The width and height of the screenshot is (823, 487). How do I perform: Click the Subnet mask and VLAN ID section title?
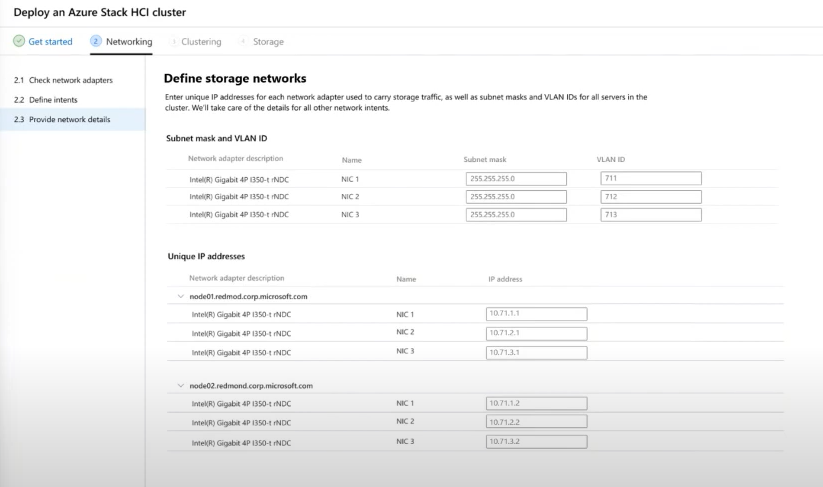pos(217,139)
